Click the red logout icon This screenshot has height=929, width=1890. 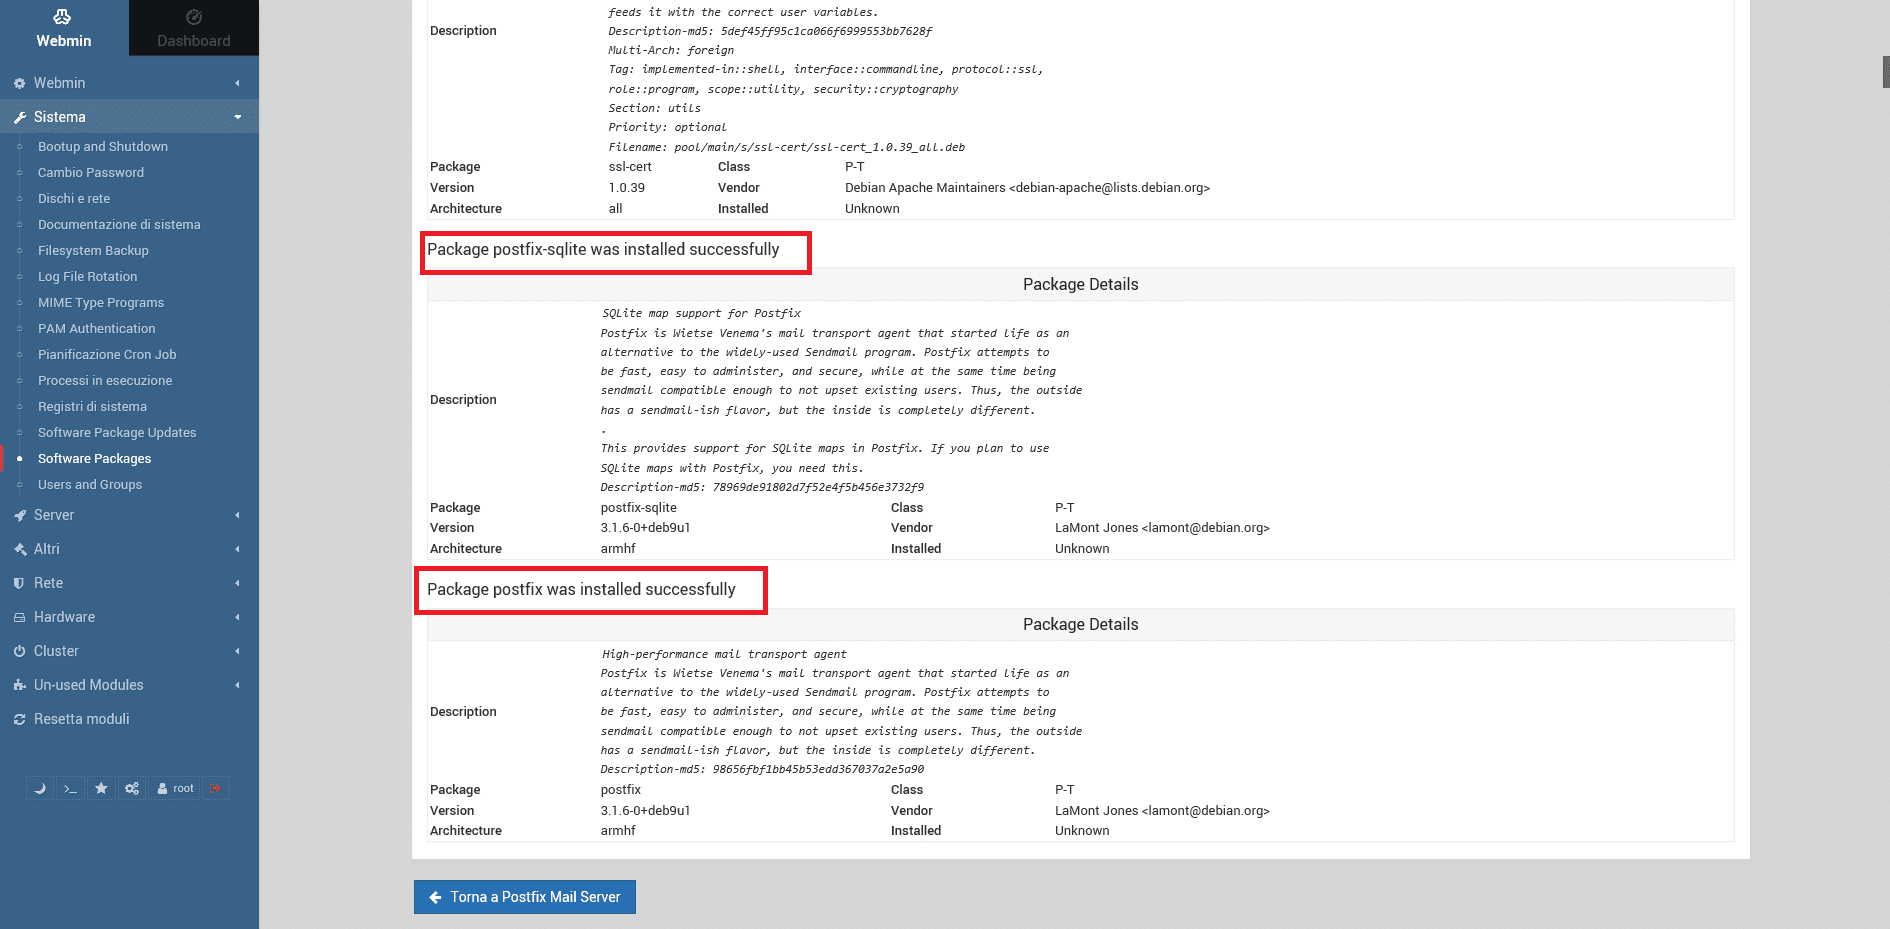point(216,788)
